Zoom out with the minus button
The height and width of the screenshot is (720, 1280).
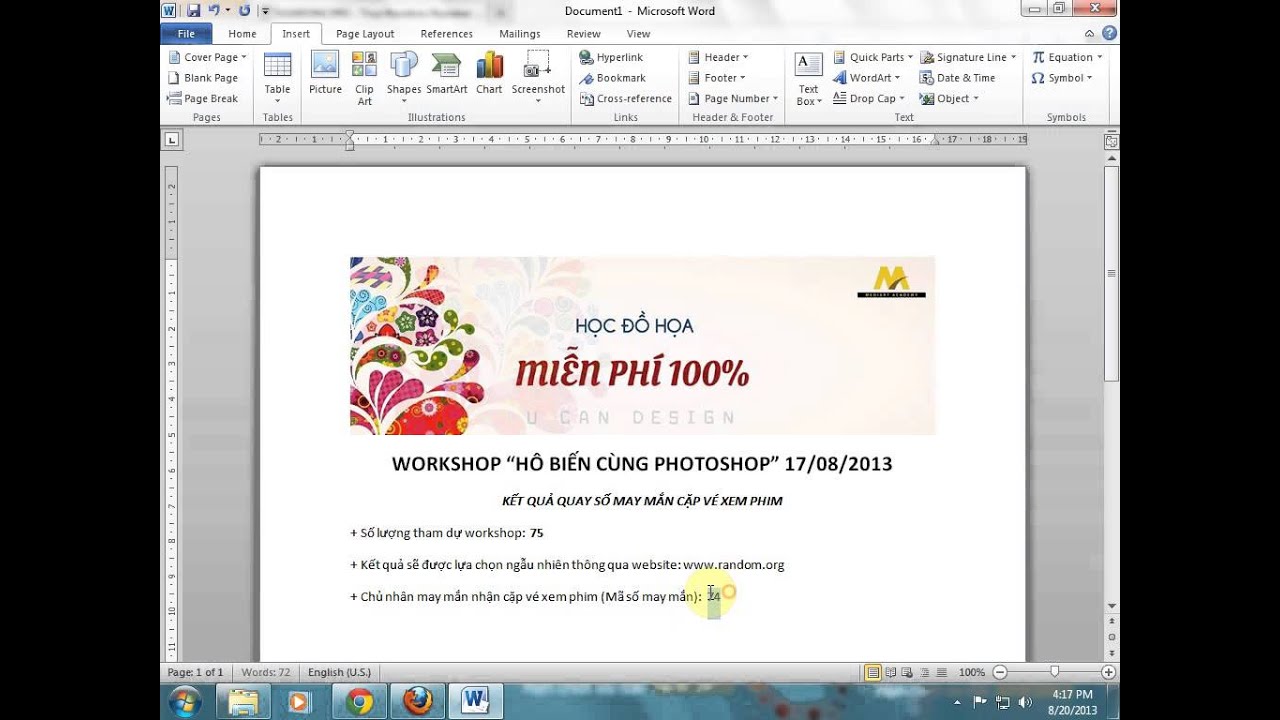coord(999,673)
